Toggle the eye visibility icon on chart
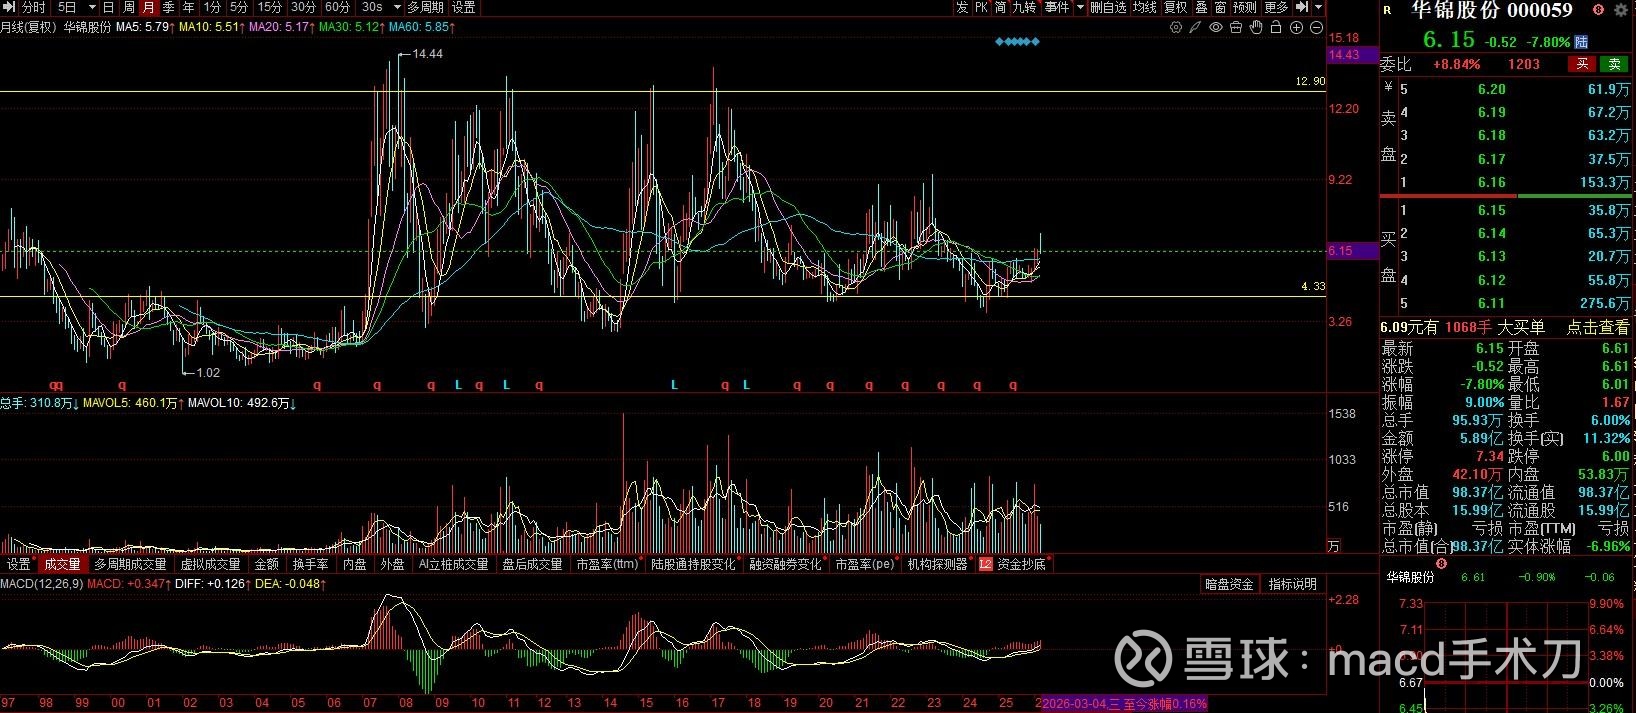This screenshot has width=1636, height=713. click(1216, 28)
